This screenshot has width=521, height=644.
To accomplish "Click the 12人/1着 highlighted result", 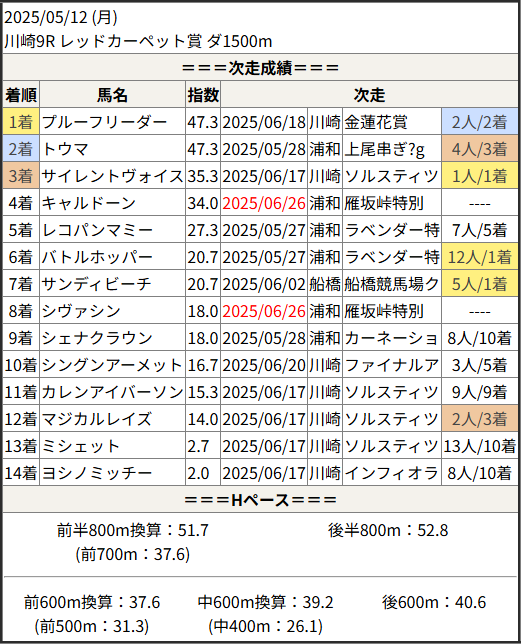I will tap(480, 257).
